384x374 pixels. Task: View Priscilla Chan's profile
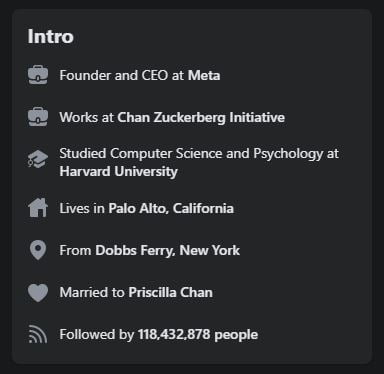(x=170, y=292)
